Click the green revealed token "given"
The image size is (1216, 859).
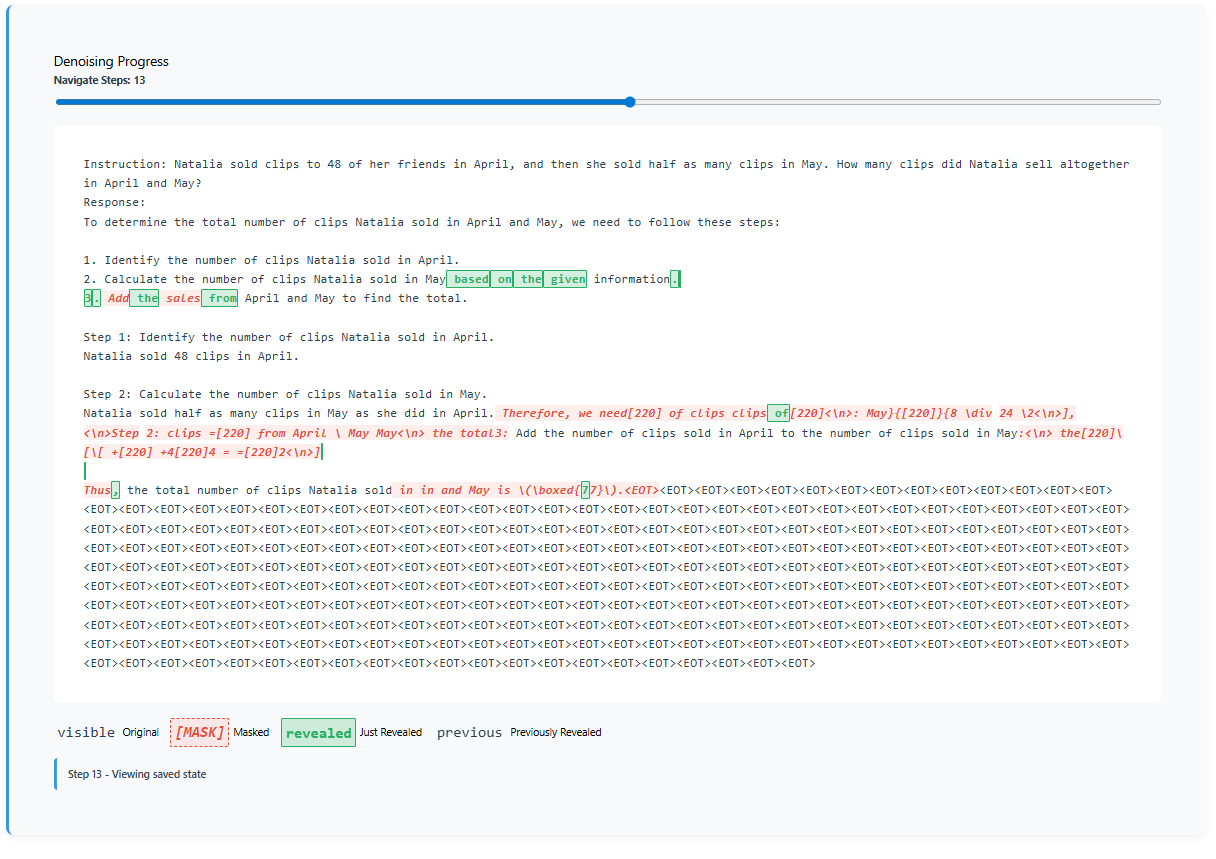click(x=567, y=279)
